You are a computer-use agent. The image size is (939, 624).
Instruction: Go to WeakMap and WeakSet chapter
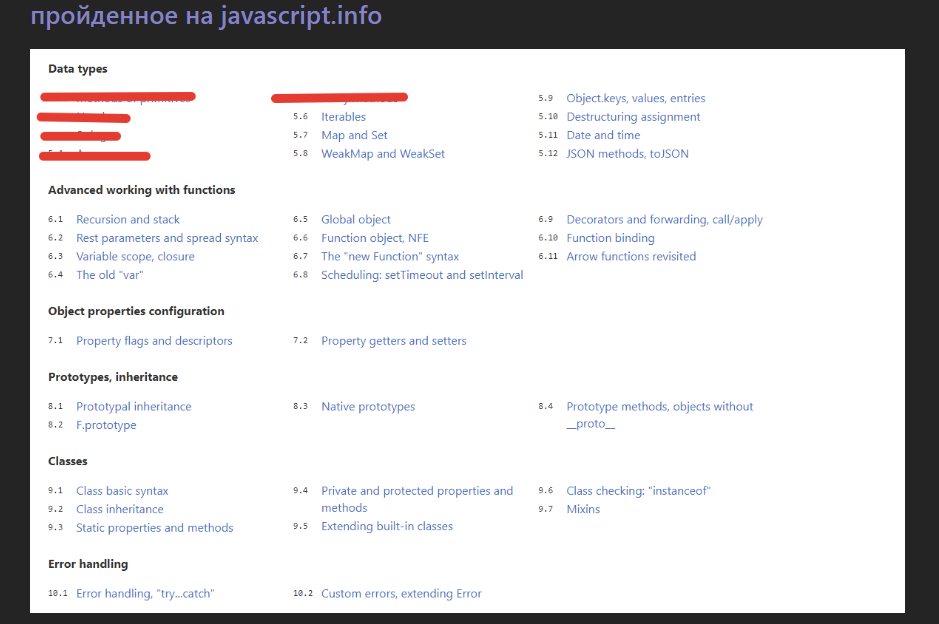(x=383, y=154)
